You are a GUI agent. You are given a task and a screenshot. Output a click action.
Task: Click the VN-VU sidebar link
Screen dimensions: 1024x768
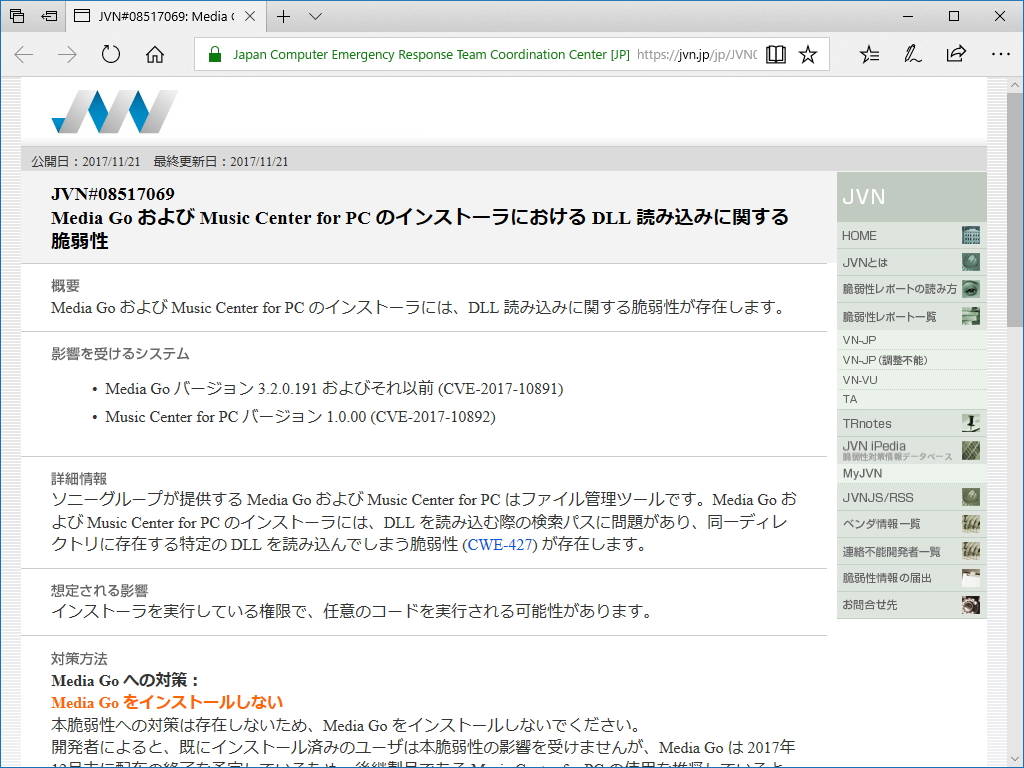point(860,380)
